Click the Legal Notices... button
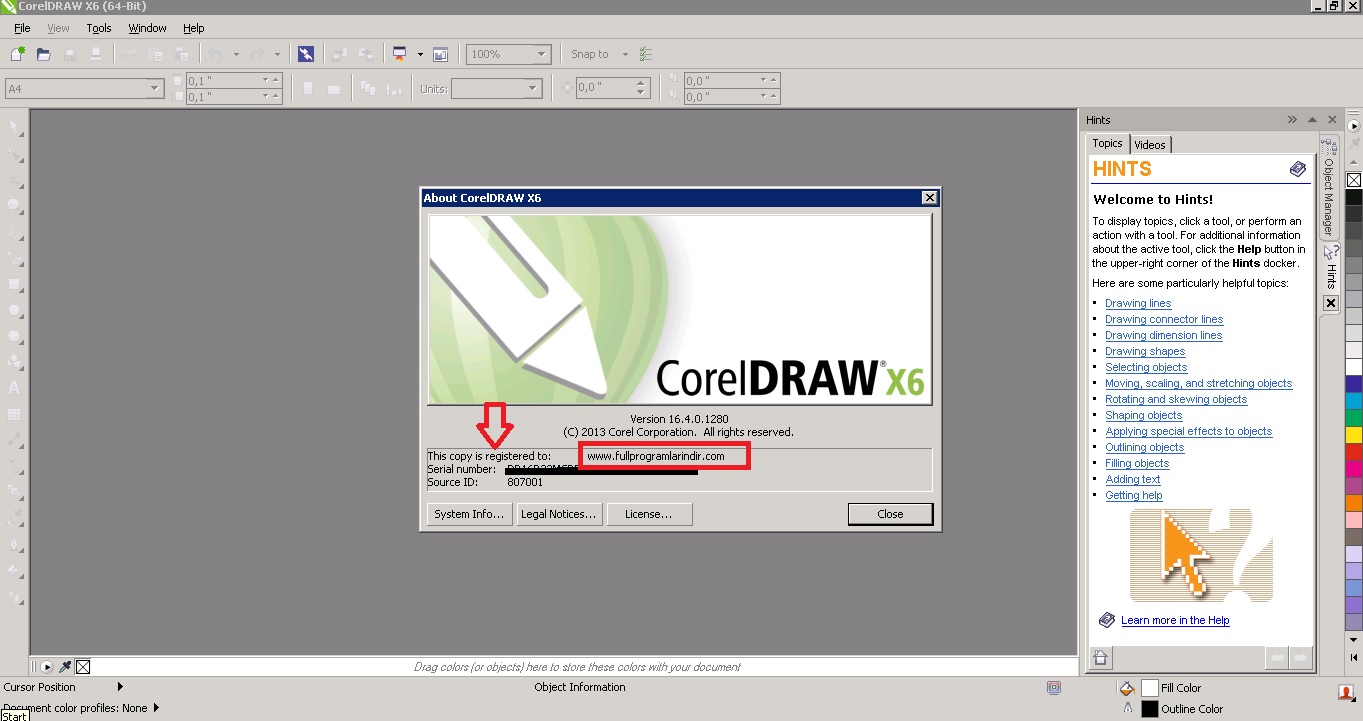 click(559, 514)
